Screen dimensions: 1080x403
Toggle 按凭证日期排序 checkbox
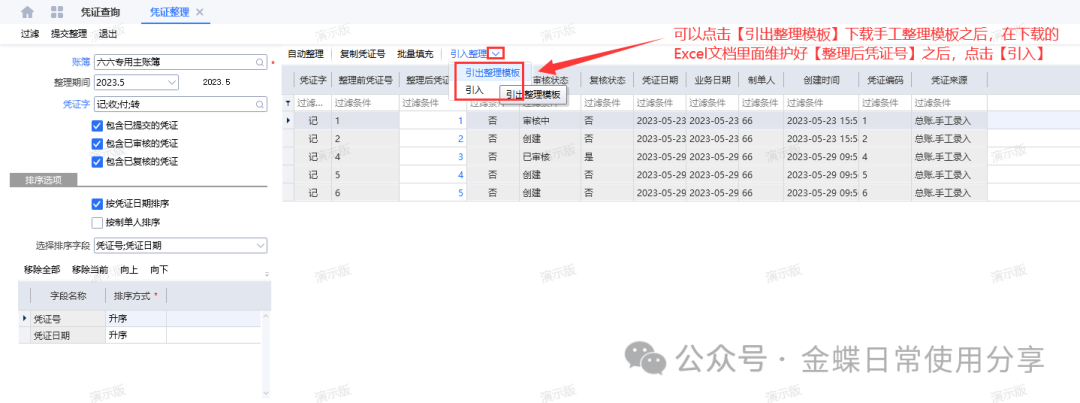point(97,204)
